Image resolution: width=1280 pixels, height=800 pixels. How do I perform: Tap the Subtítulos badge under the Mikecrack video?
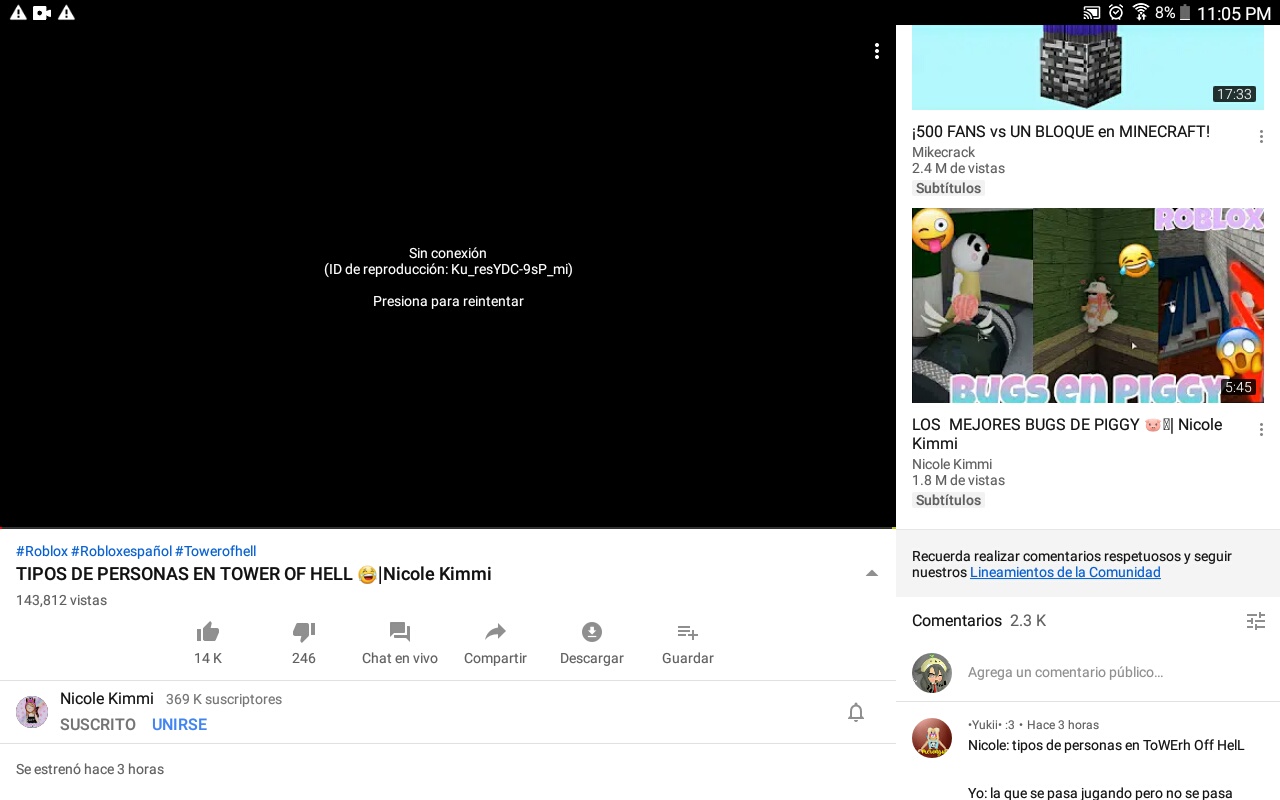(948, 188)
